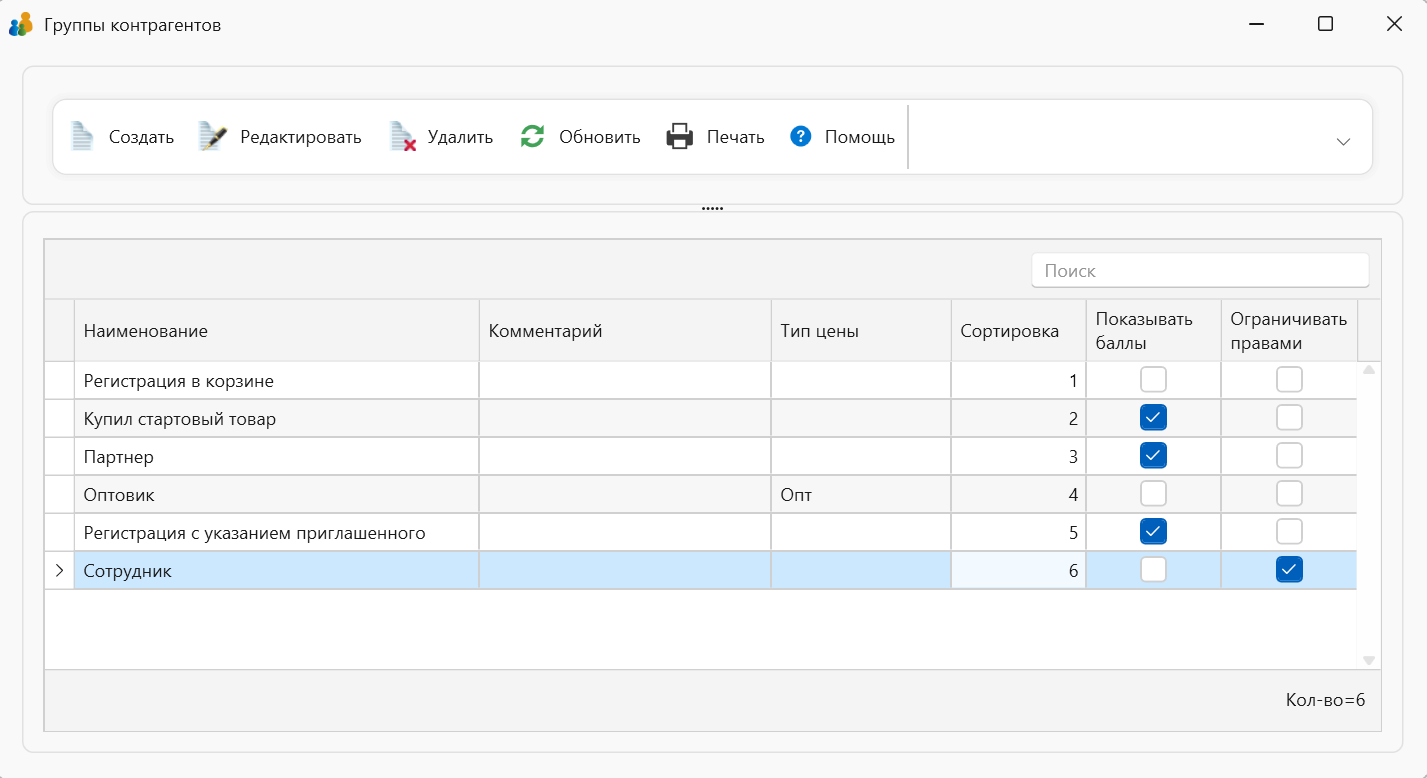Click the blue Помощь question icon
Viewport: 1427px width, 778px height.
[x=800, y=136]
